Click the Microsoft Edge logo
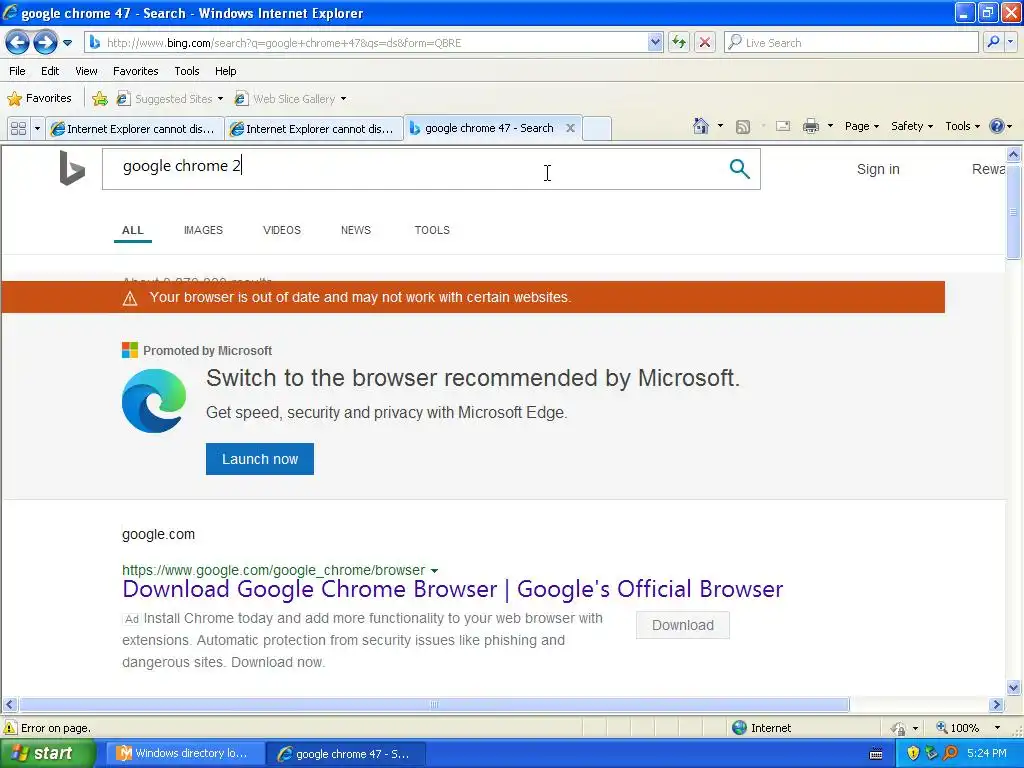Viewport: 1024px width, 768px height. 153,401
